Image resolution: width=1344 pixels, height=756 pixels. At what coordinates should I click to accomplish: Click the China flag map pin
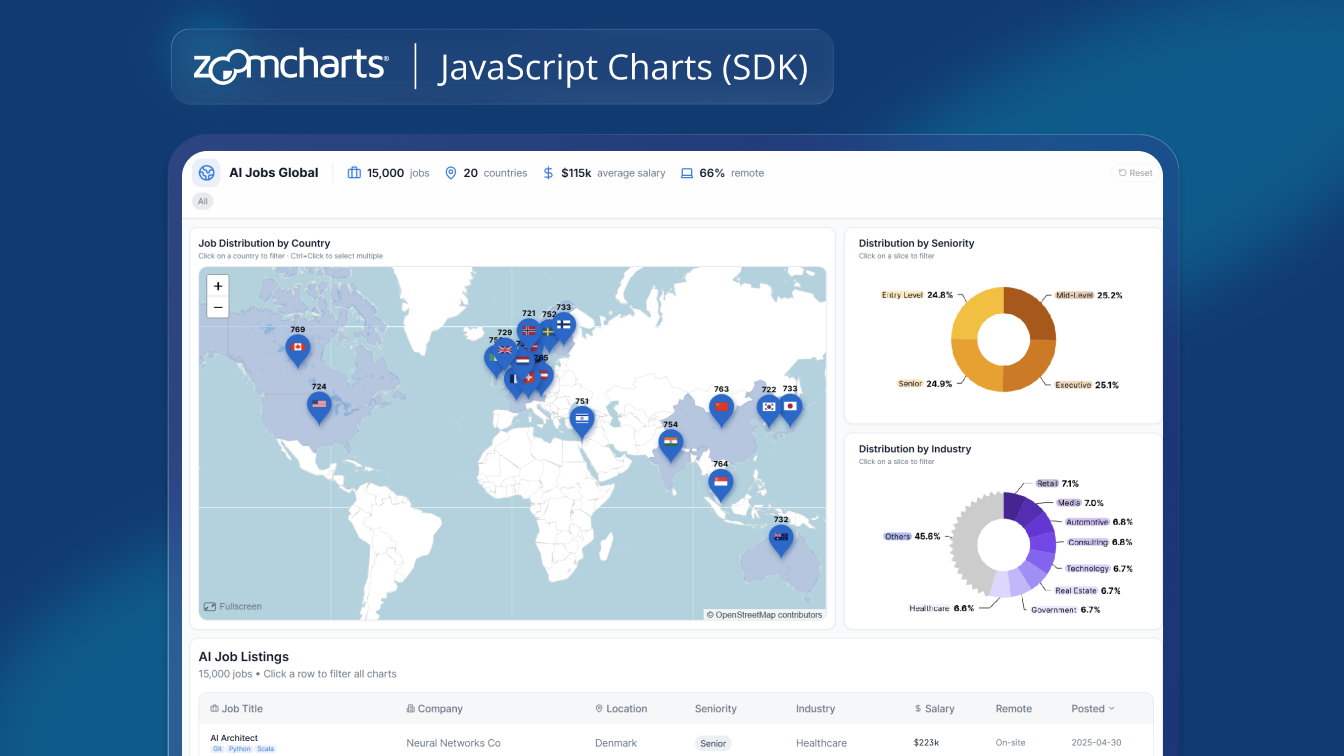721,407
